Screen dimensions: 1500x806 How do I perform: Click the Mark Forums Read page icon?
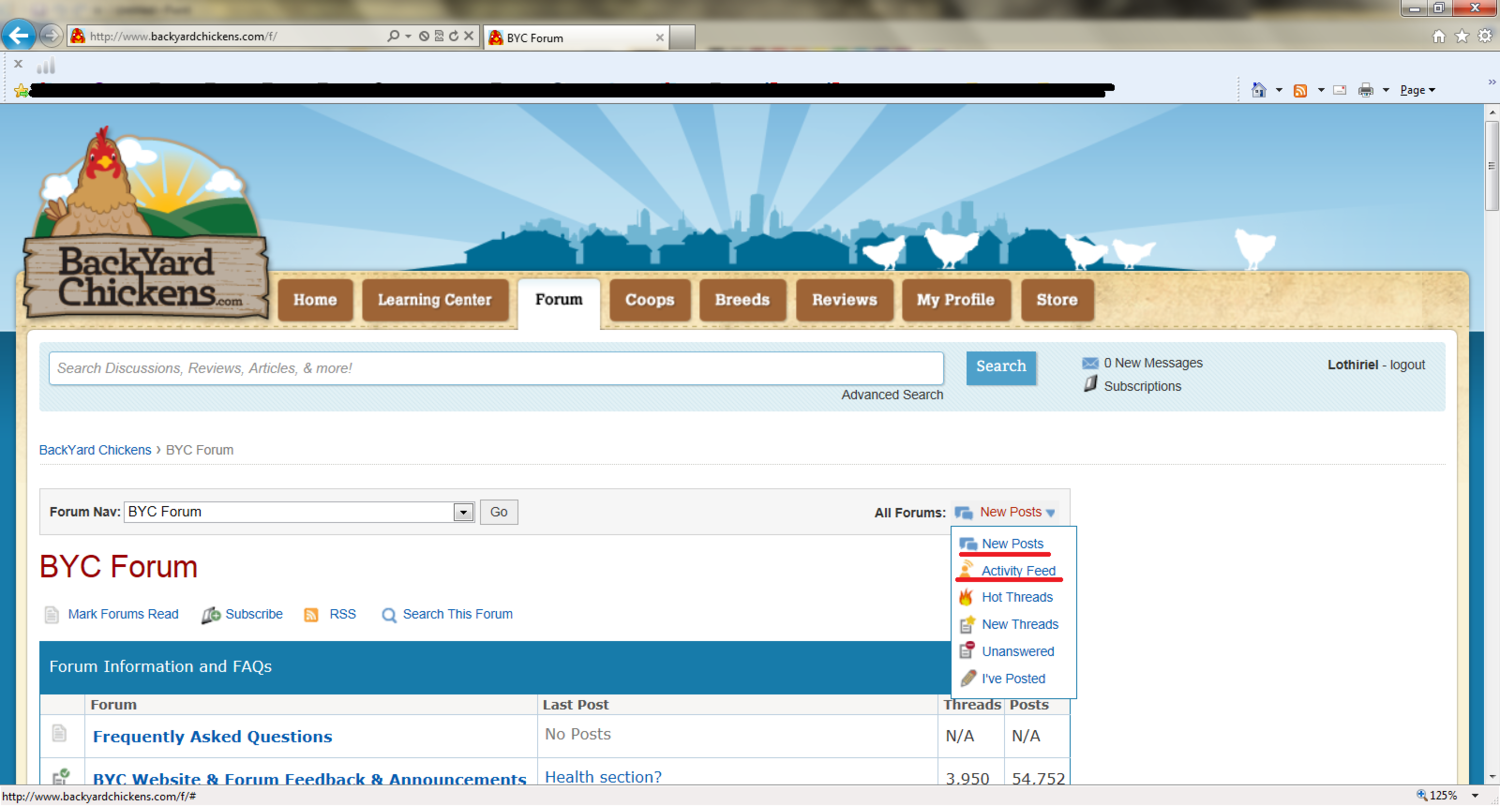(52, 615)
